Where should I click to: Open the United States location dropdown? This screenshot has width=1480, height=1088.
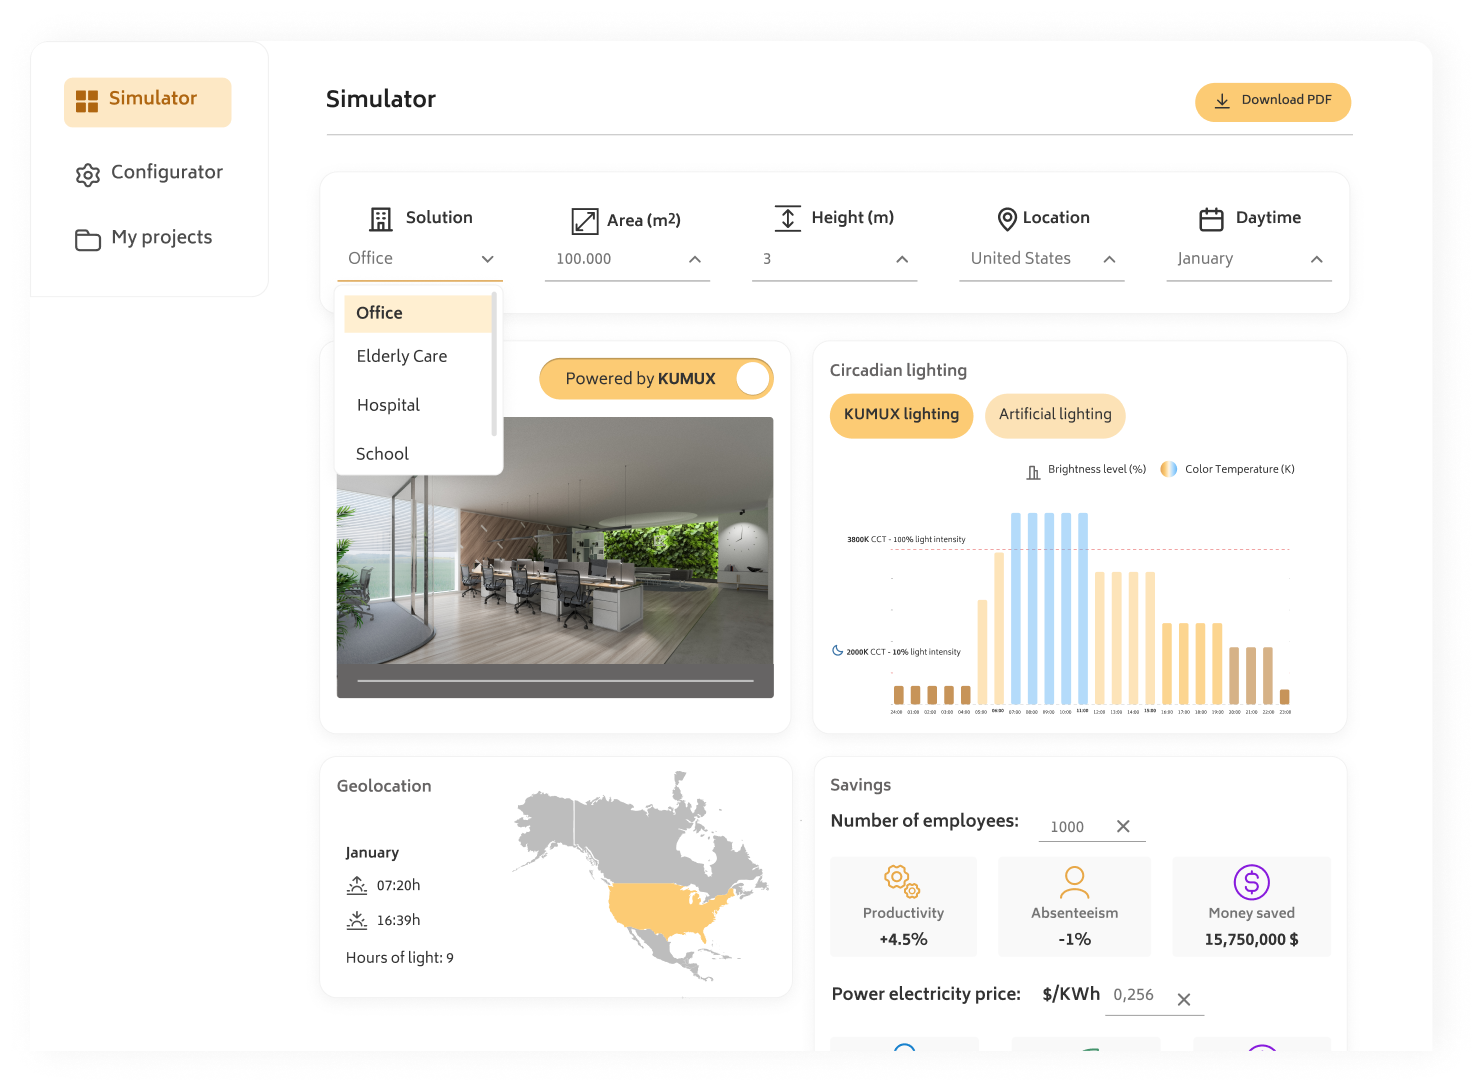1042,259
